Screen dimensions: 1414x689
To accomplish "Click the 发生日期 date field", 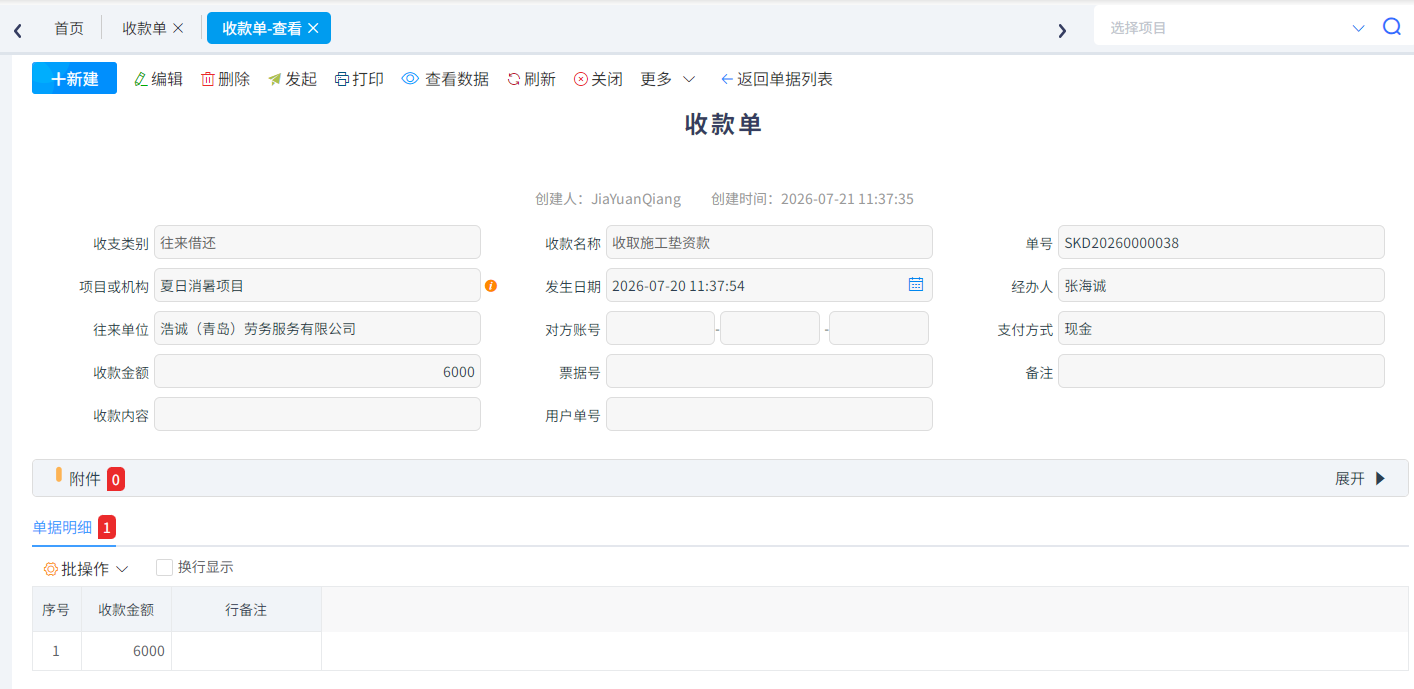I will 769,285.
